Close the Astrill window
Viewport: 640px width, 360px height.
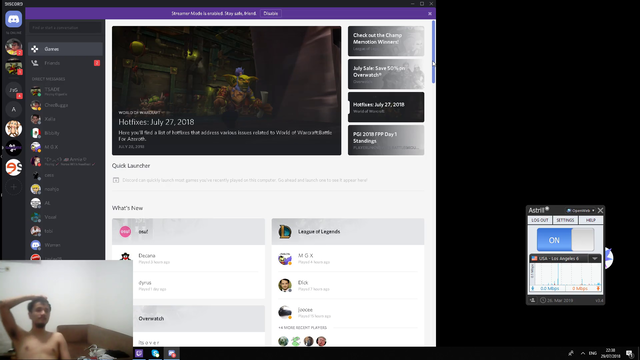(600, 211)
